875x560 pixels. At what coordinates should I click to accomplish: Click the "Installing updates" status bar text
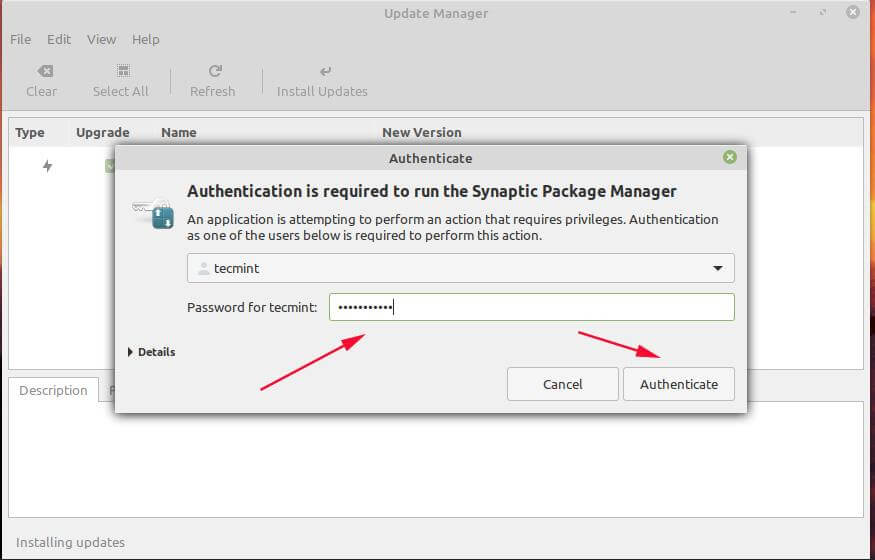(70, 542)
